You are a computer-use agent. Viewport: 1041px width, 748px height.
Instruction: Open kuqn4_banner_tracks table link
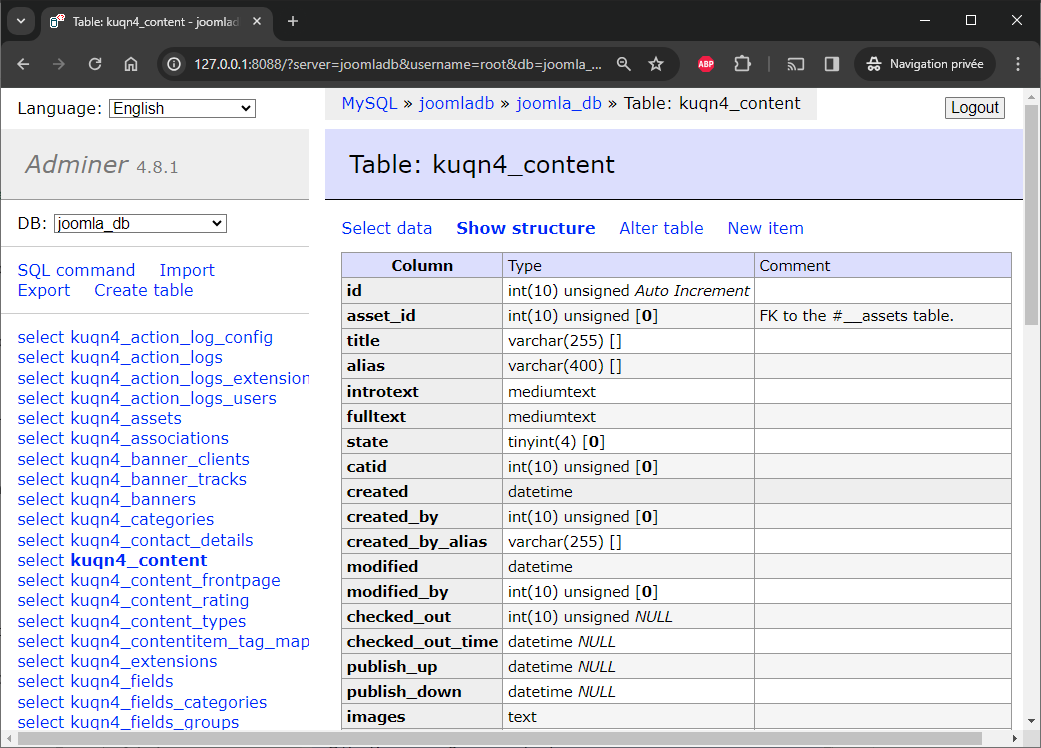tap(159, 479)
